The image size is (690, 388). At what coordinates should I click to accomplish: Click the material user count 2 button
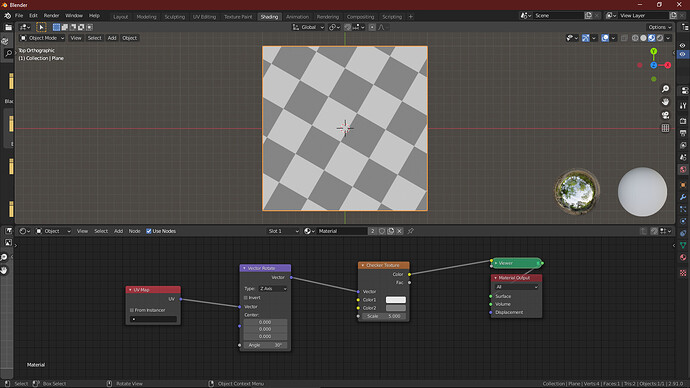click(x=372, y=231)
